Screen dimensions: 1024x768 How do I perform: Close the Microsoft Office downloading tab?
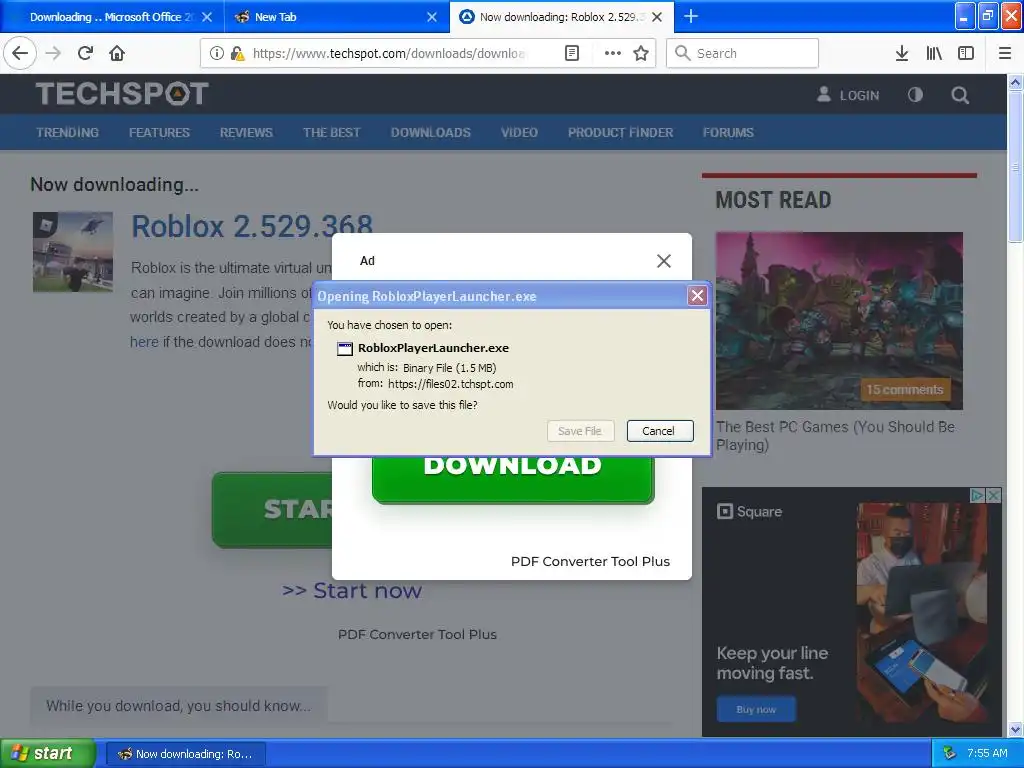click(x=207, y=17)
